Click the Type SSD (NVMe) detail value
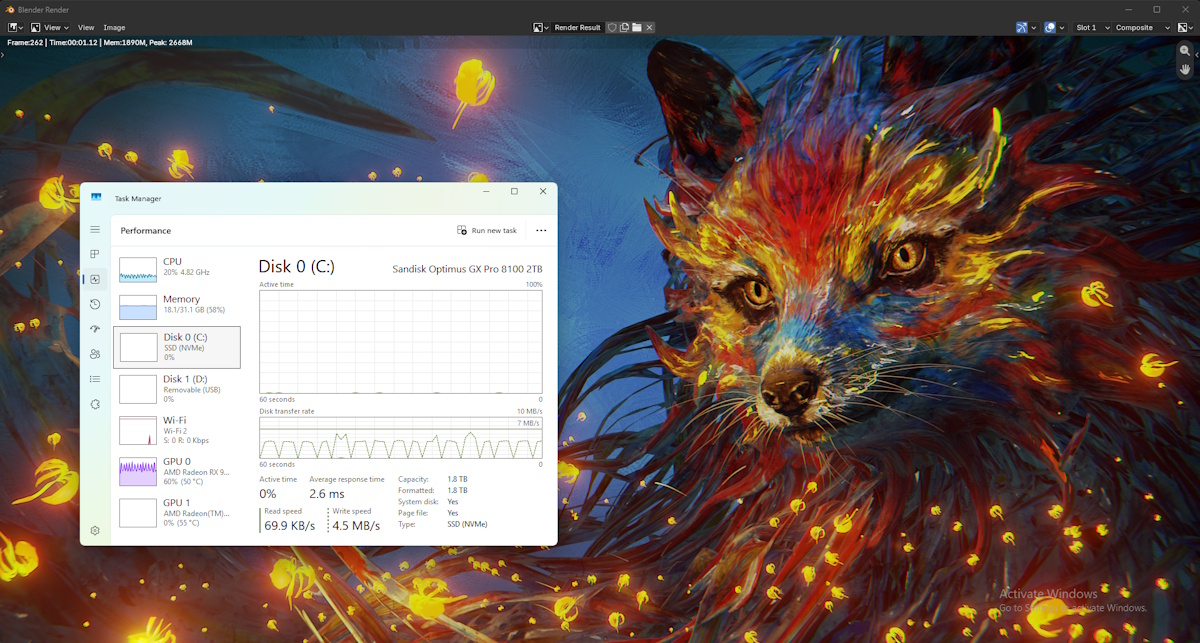Viewport: 1200px width, 643px height. [466, 524]
